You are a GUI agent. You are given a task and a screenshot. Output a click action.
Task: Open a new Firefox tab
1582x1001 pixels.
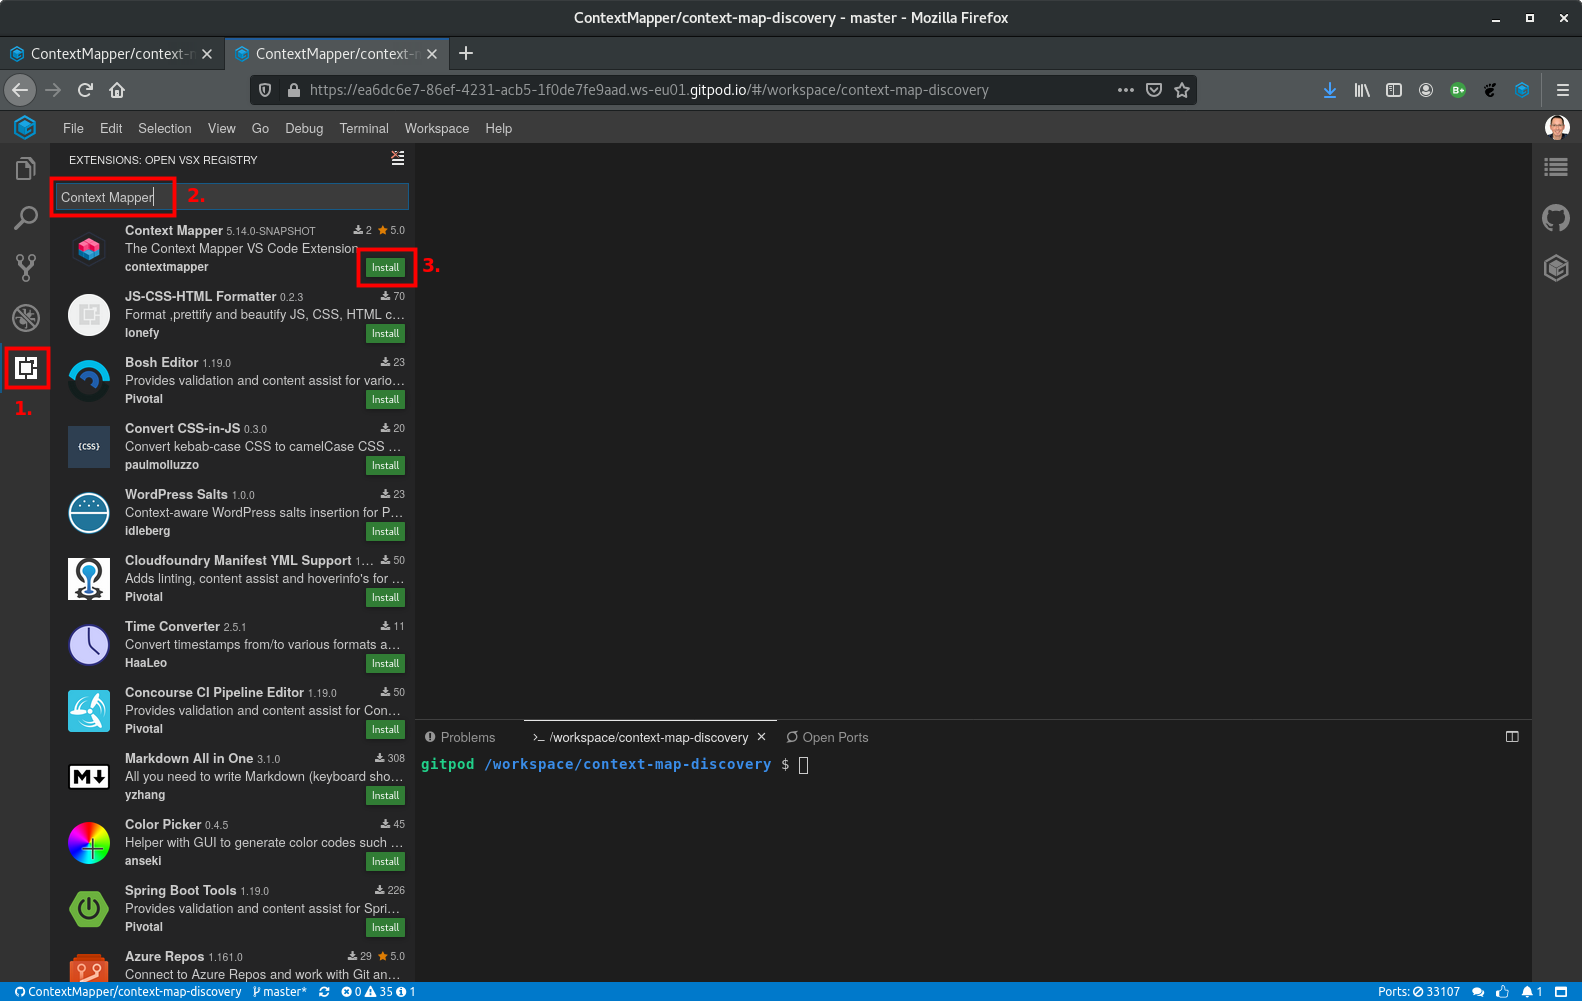[x=466, y=53]
